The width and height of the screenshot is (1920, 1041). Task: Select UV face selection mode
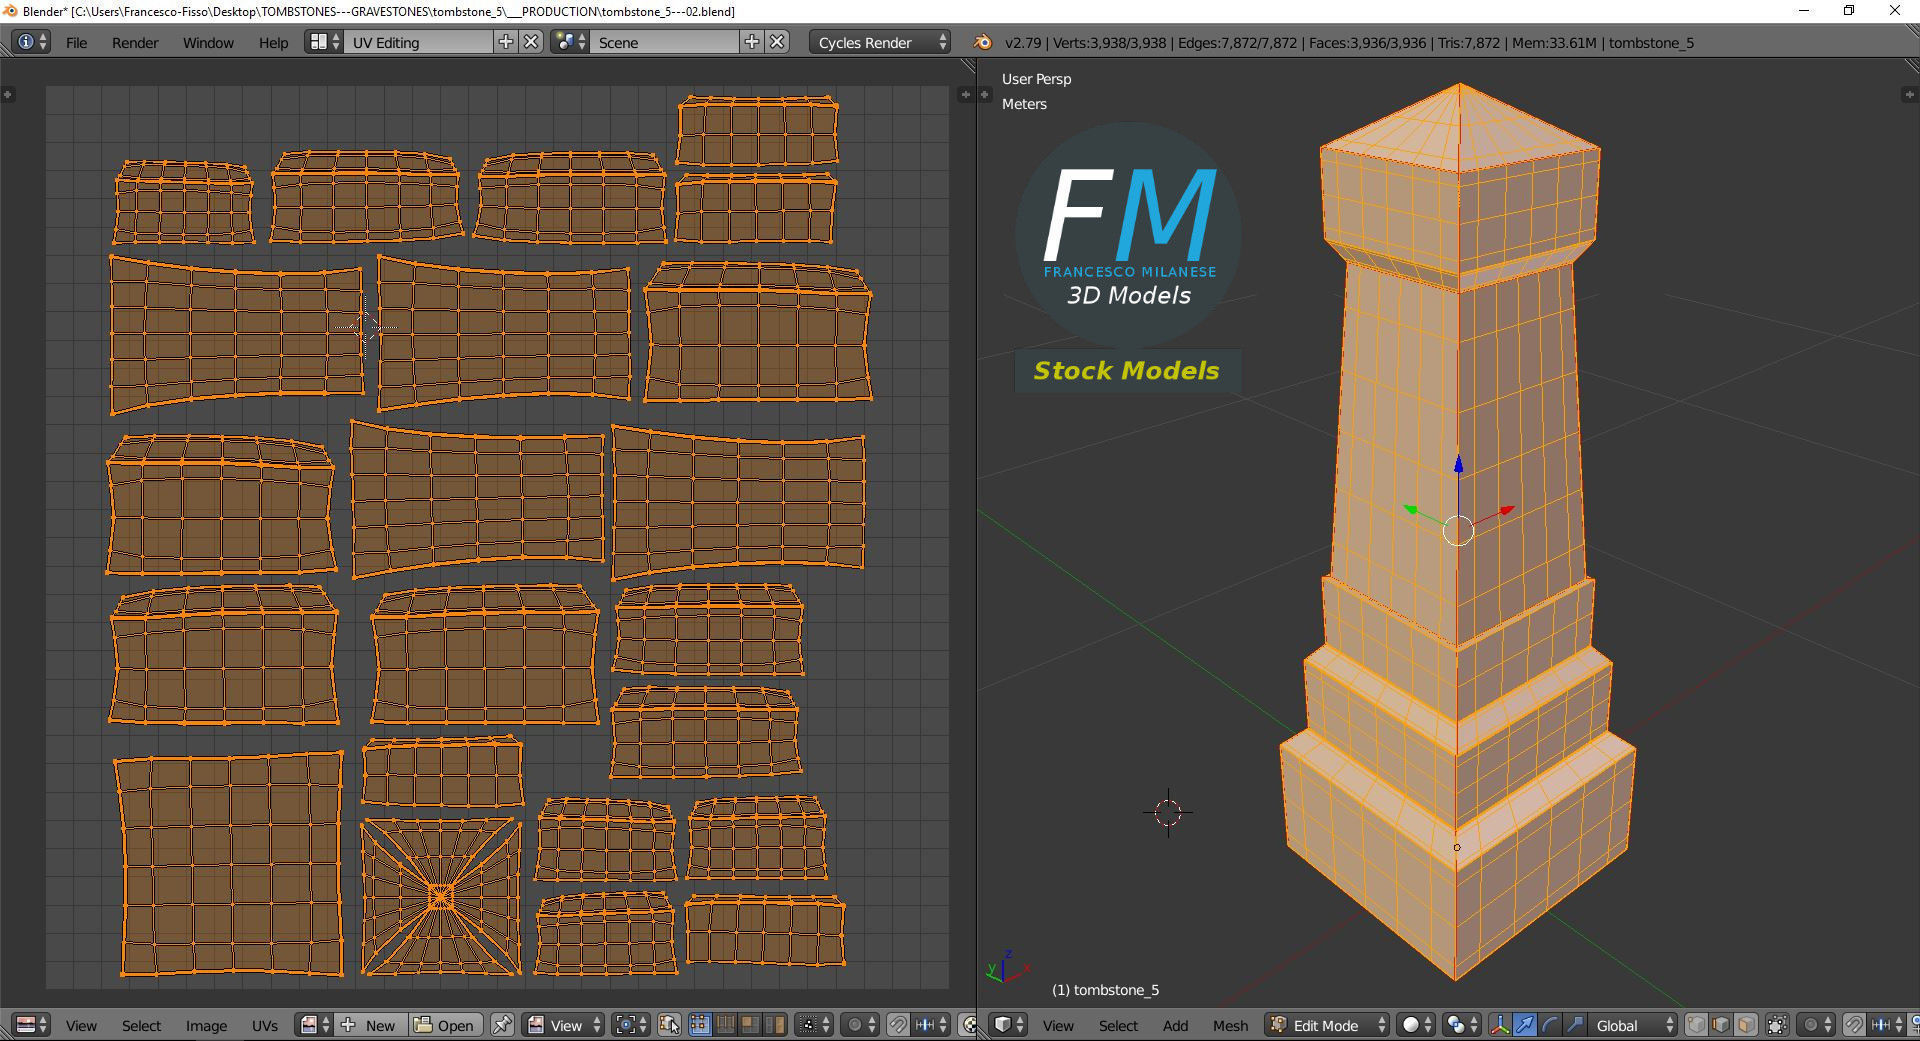click(750, 1025)
